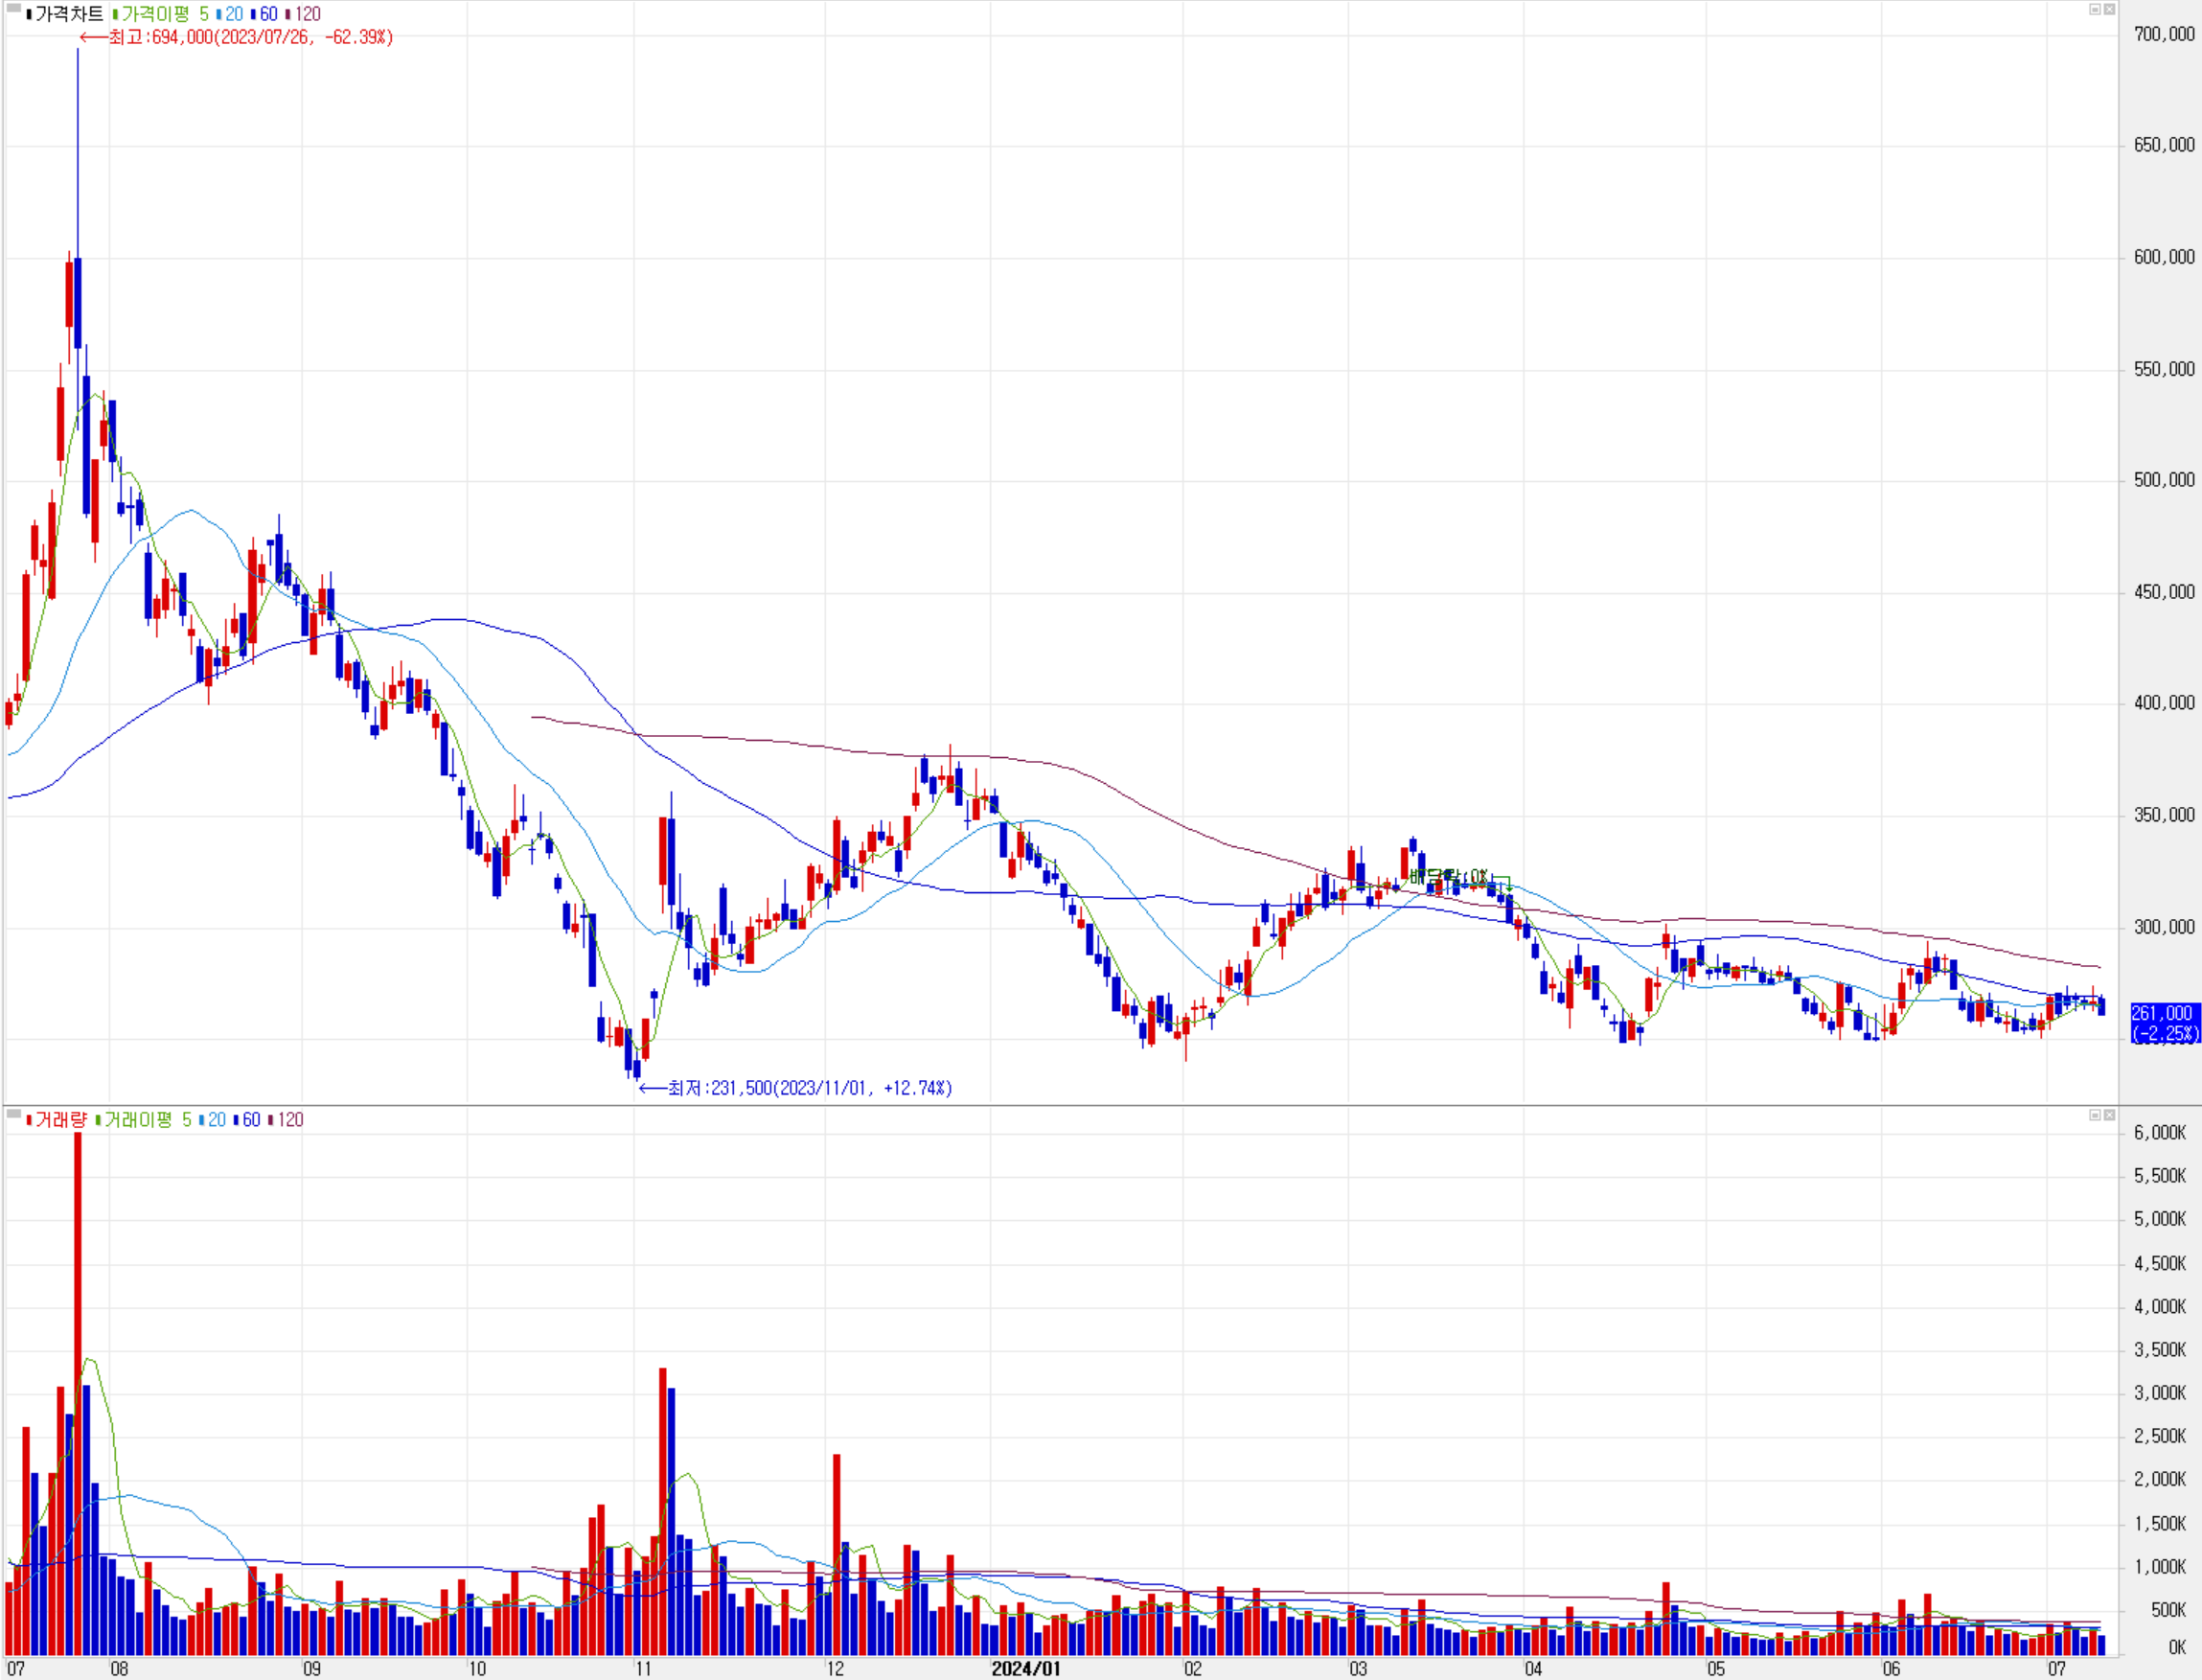
Task: Select the 거래량 legend label
Action: pos(60,1120)
